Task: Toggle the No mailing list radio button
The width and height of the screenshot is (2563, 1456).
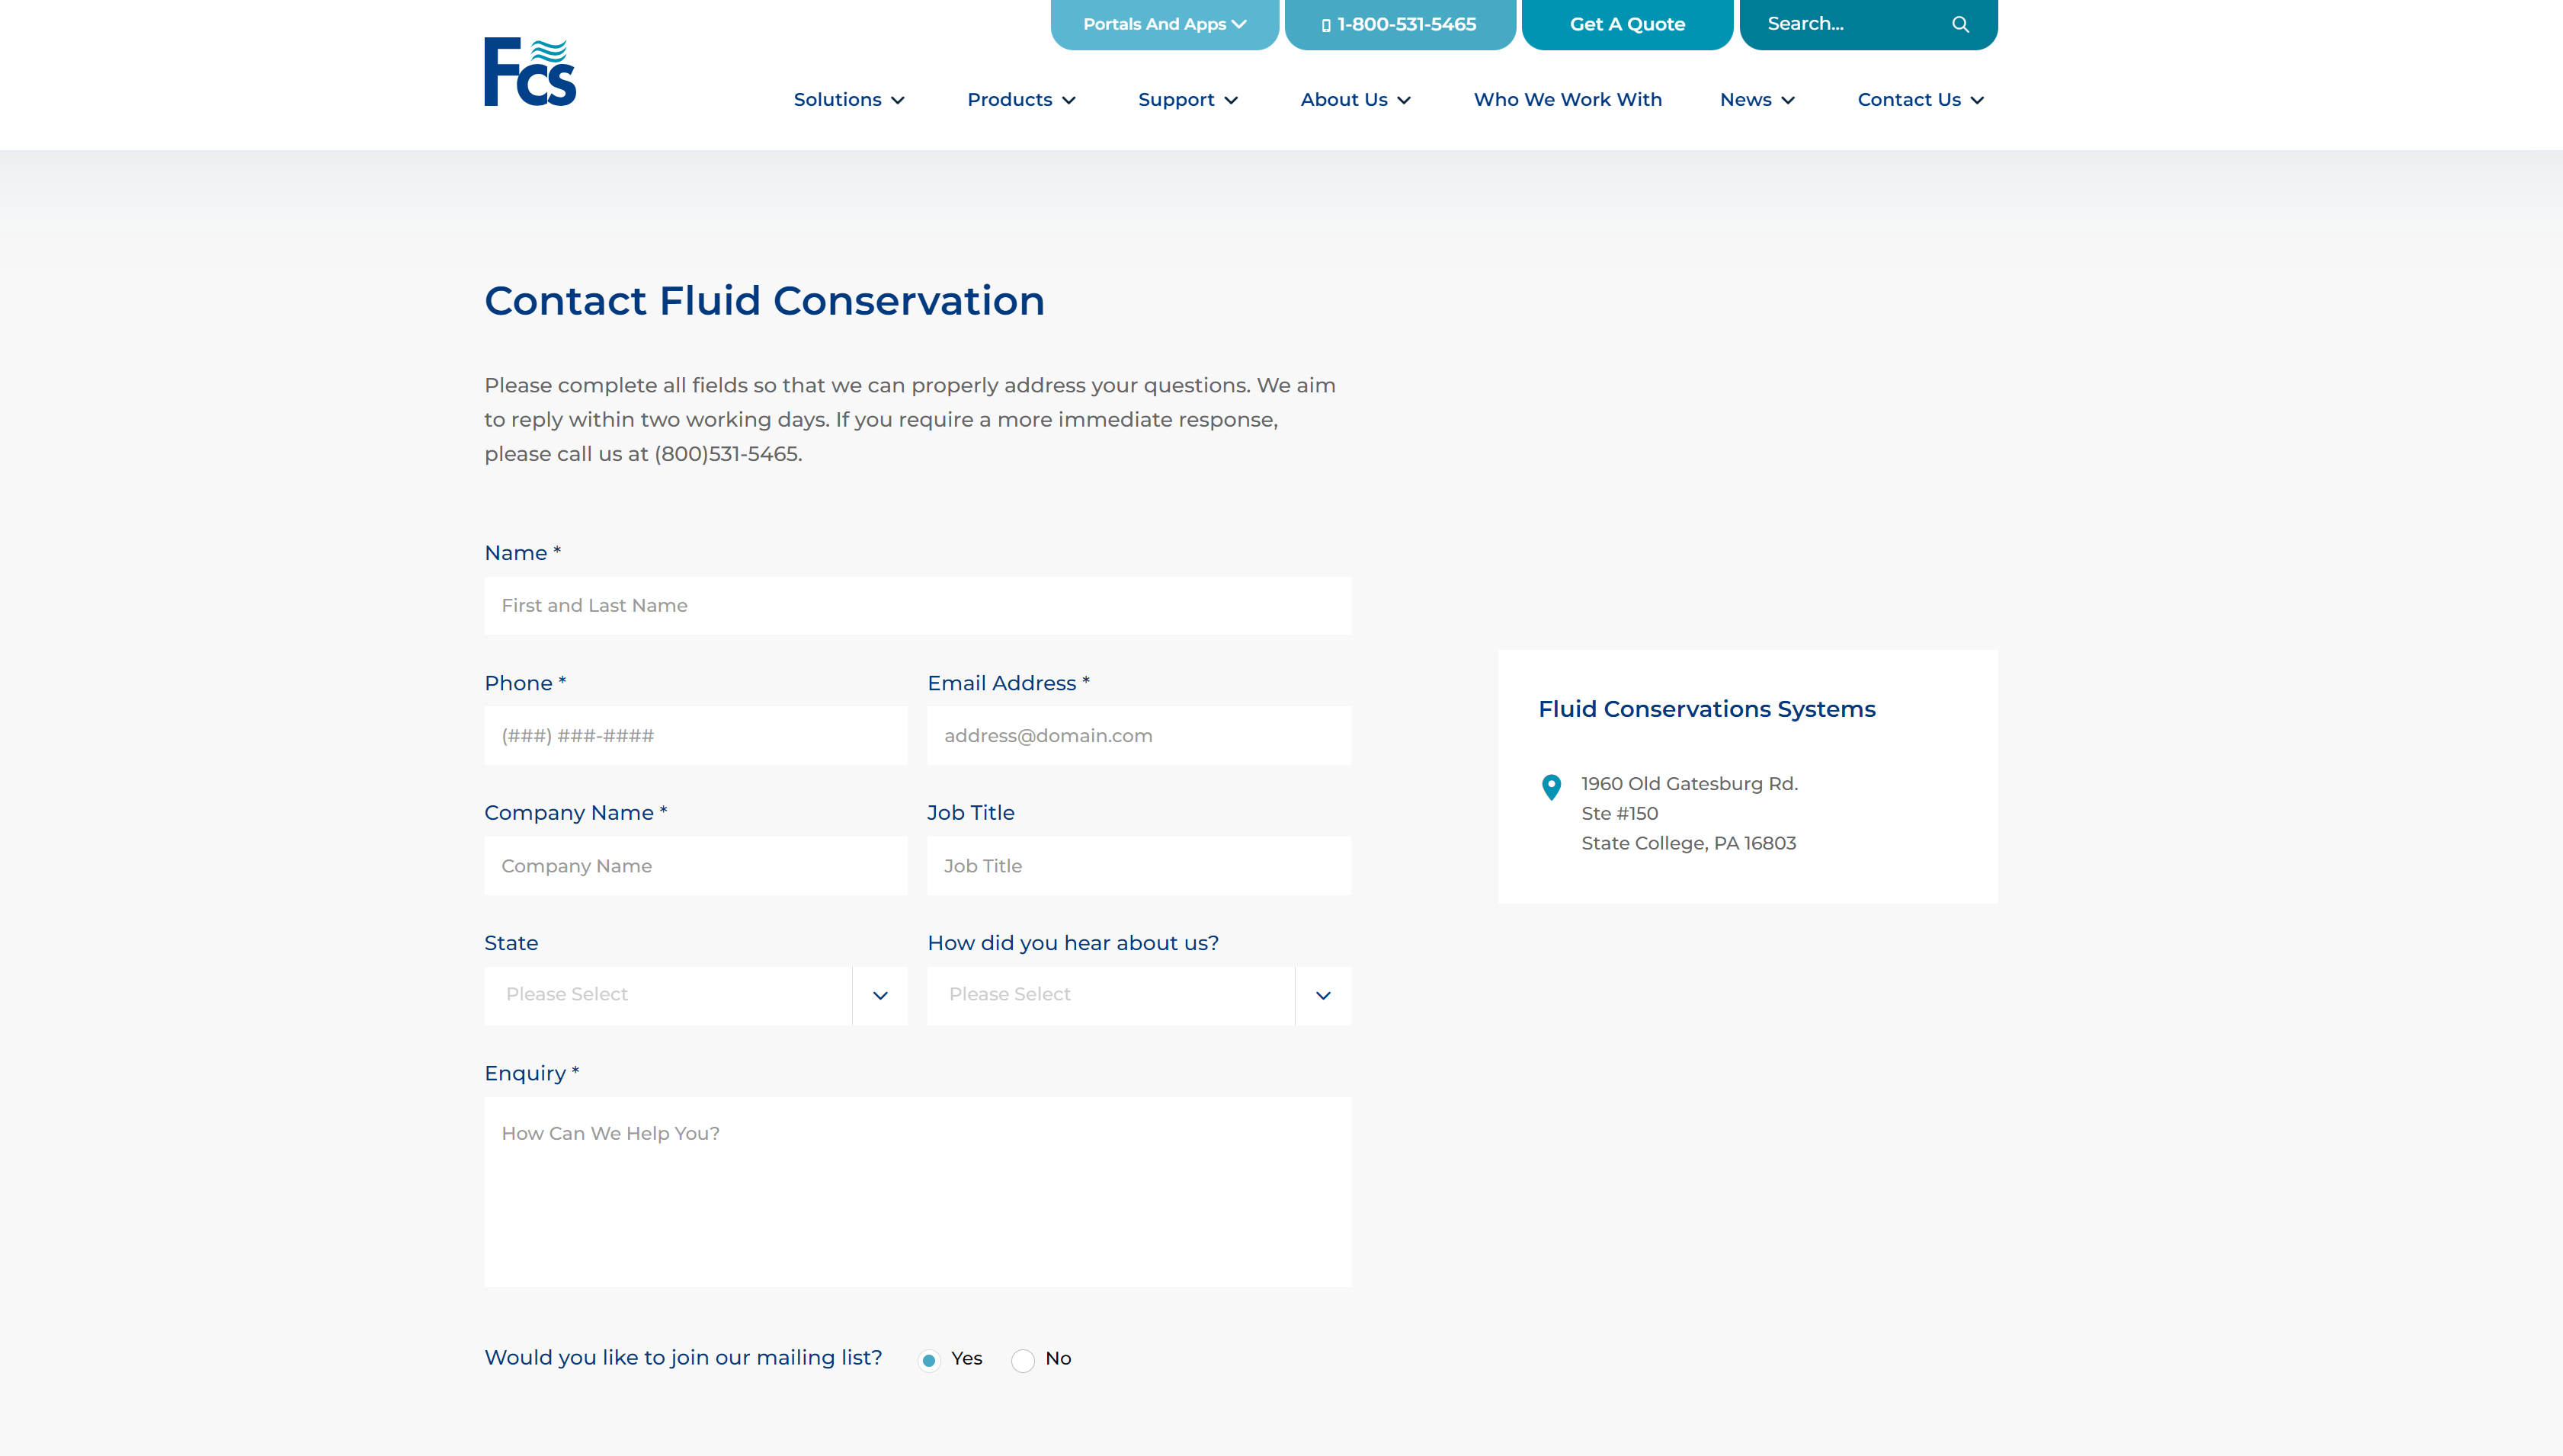Action: [x=1023, y=1358]
